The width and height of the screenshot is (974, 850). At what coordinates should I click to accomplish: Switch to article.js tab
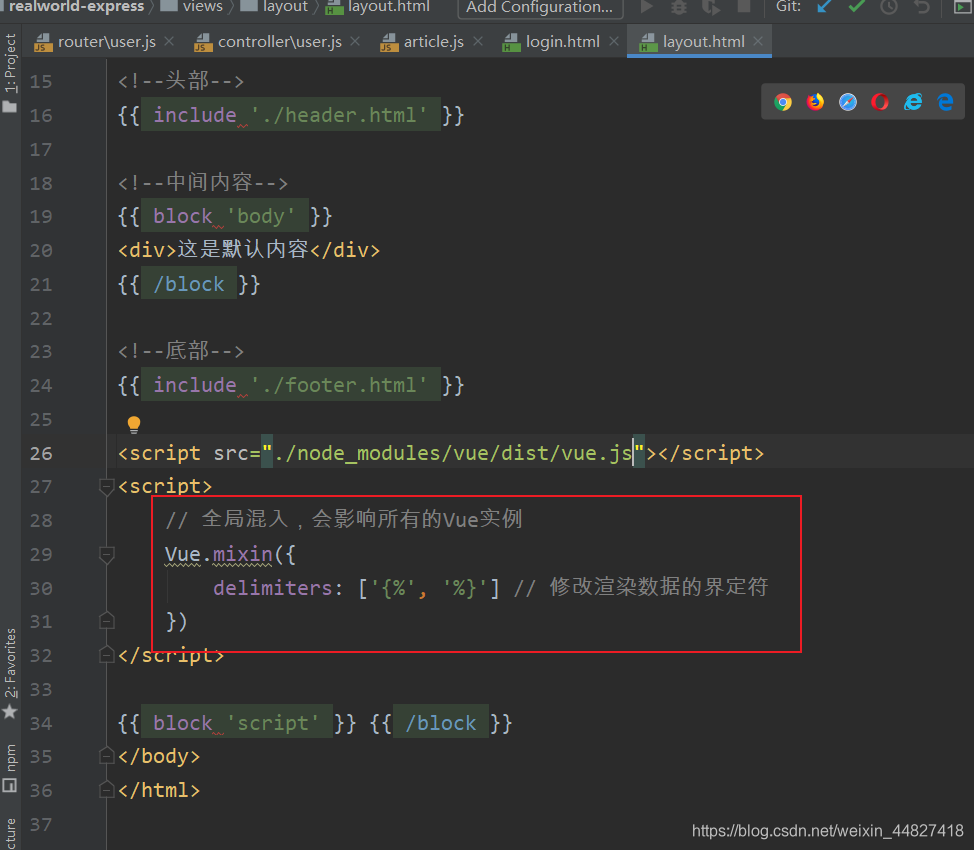pyautogui.click(x=434, y=42)
